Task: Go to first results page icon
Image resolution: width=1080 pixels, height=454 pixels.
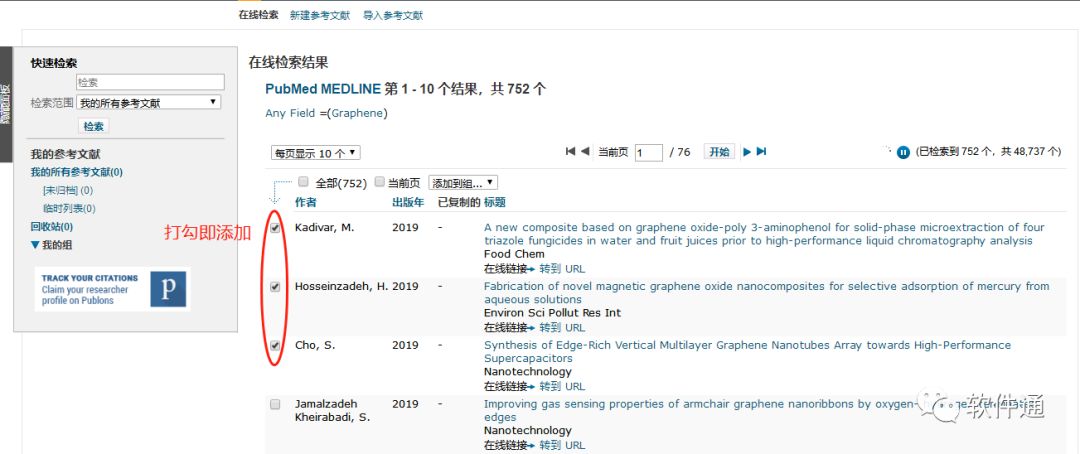Action: click(x=570, y=152)
